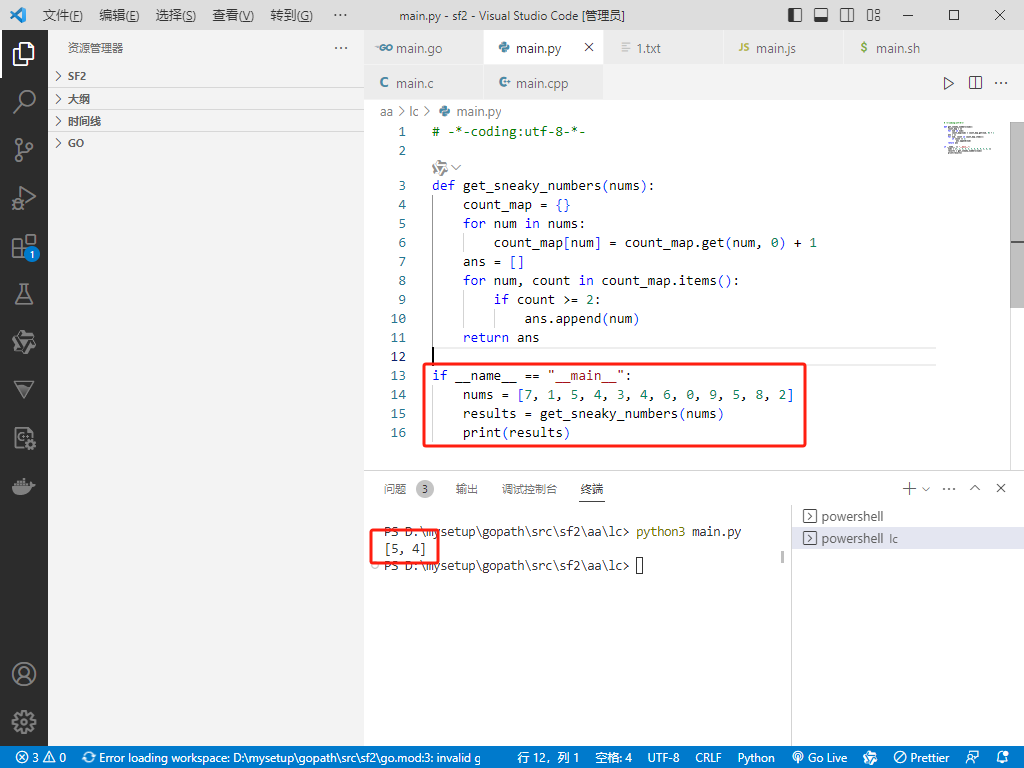Customize layout icon in title bar

pyautogui.click(x=873, y=15)
